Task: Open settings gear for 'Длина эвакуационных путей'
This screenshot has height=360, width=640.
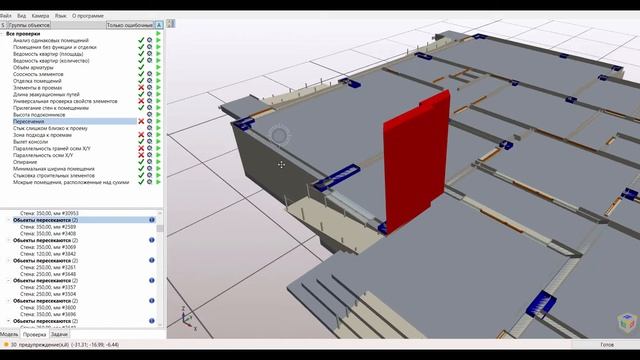Action: tap(150, 94)
